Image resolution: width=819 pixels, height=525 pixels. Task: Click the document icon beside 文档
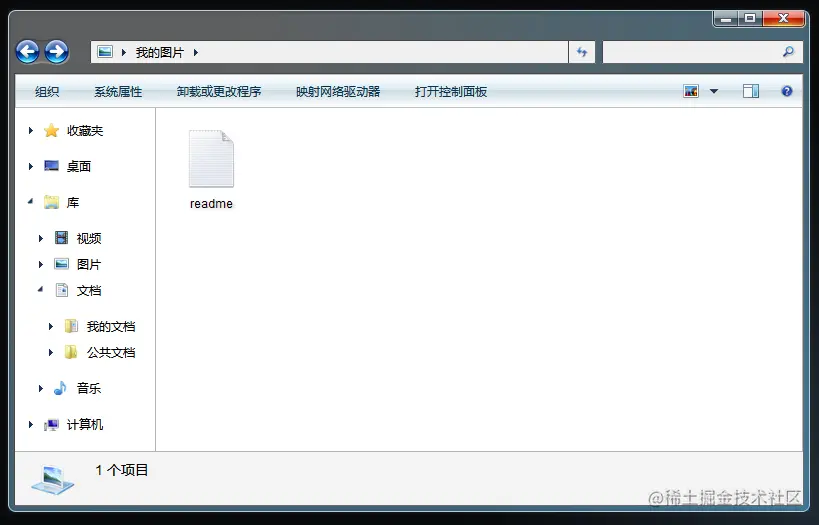(62, 290)
